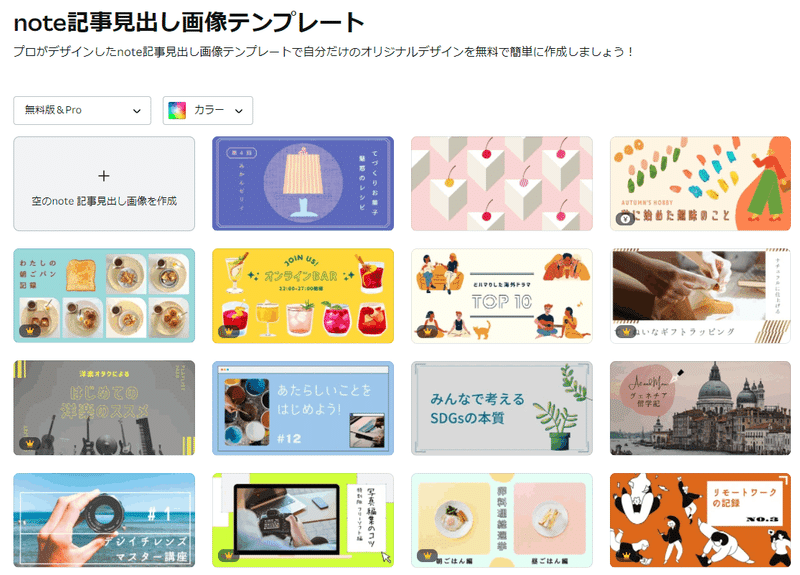800x575 pixels.
Task: Click crown badge on 洋楽のススメ template
Action: tap(30, 443)
